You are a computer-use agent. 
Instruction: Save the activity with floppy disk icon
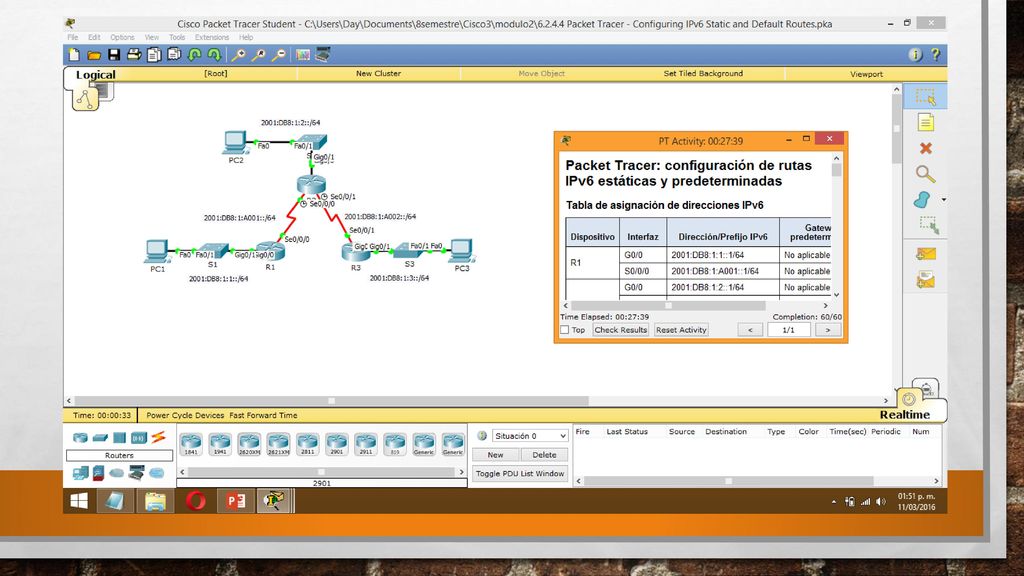[x=114, y=55]
